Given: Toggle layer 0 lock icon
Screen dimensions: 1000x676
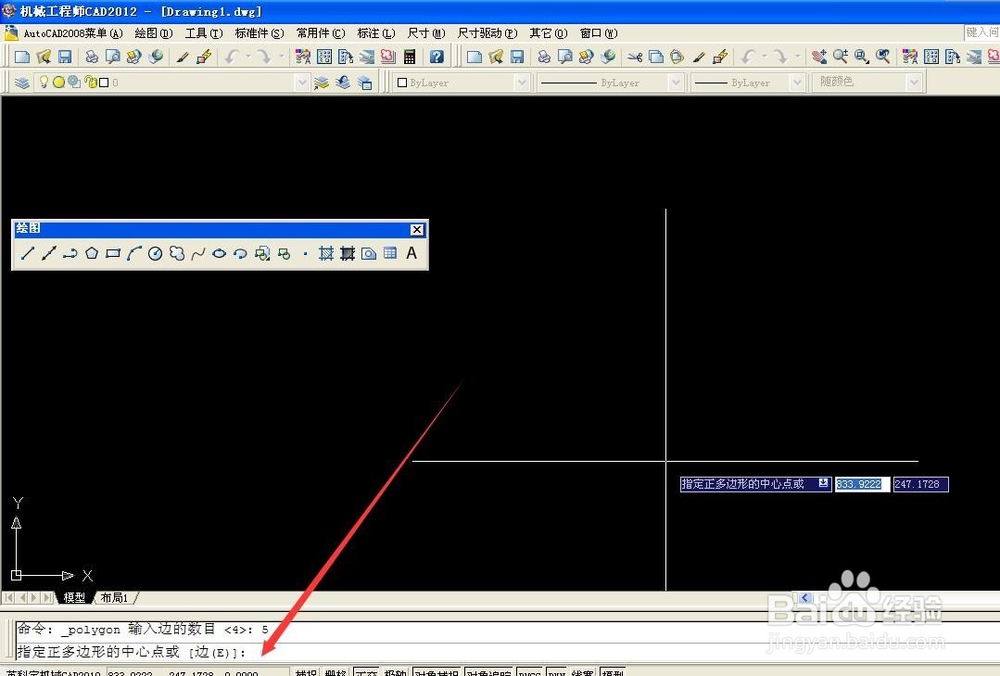Looking at the screenshot, I should point(90,82).
